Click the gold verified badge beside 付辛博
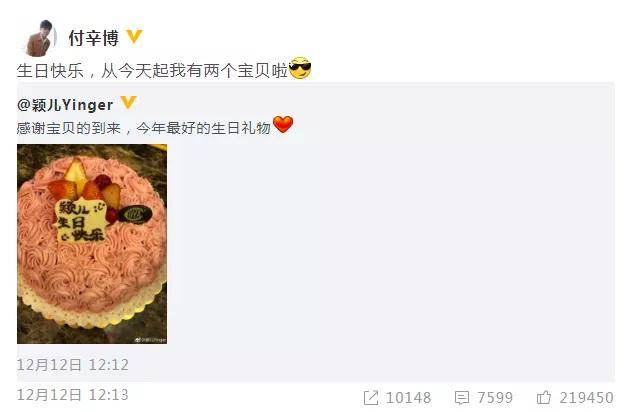Image resolution: width=628 pixels, height=412 pixels. coord(134,37)
